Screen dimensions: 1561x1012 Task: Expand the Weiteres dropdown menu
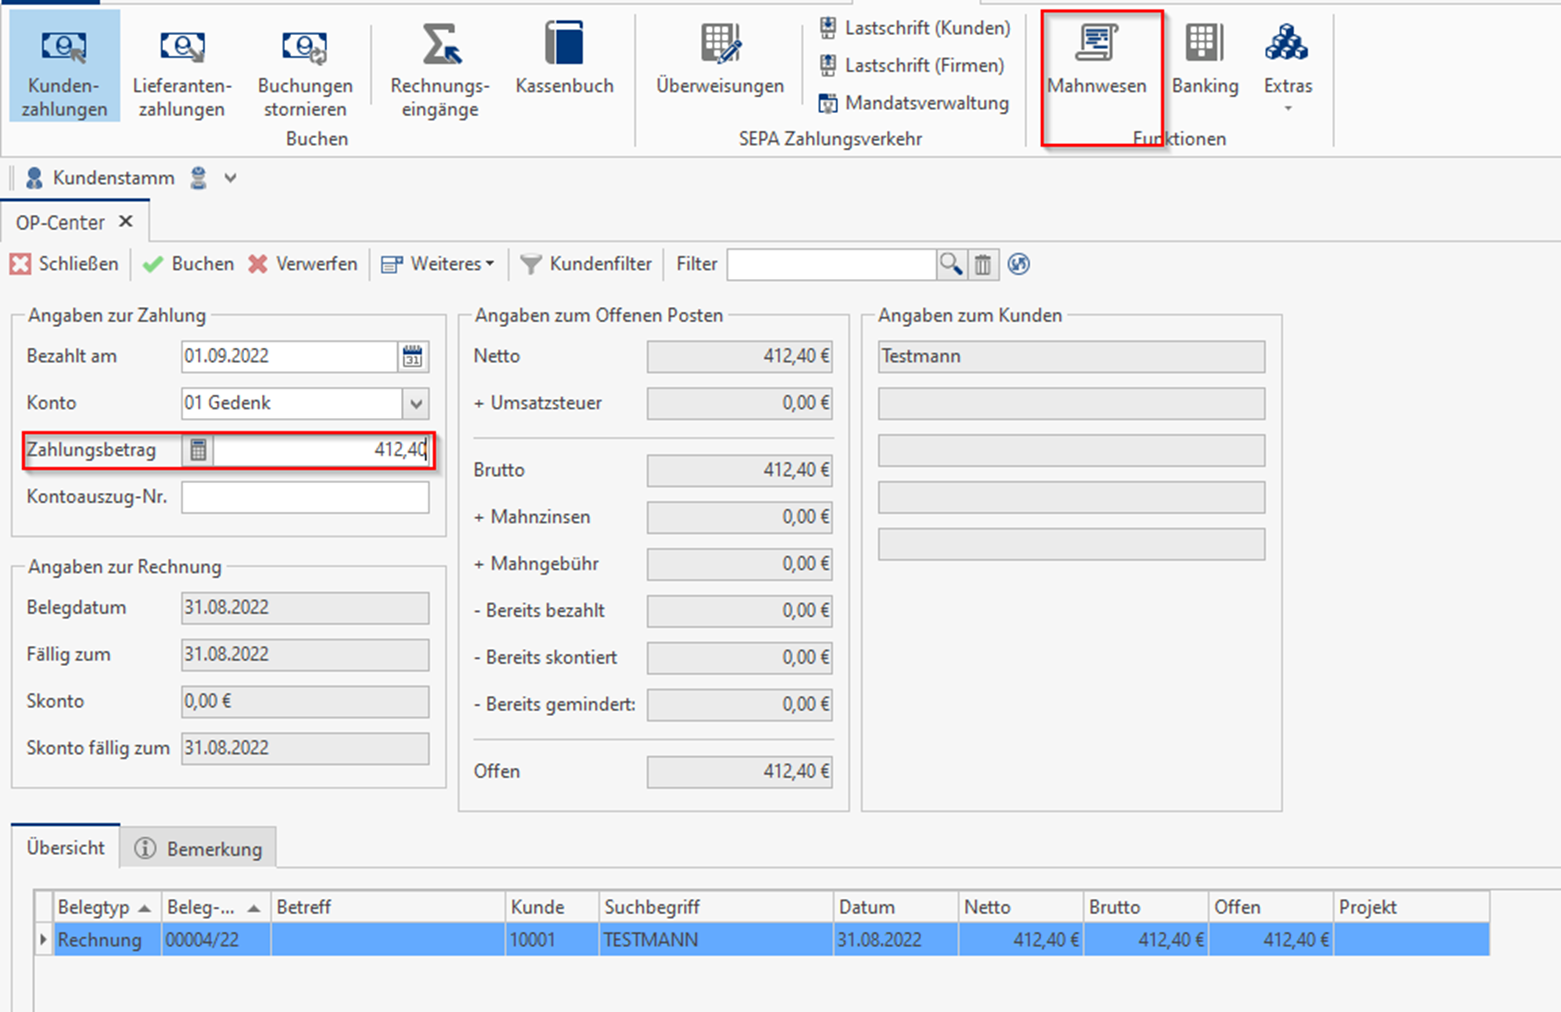[x=438, y=264]
